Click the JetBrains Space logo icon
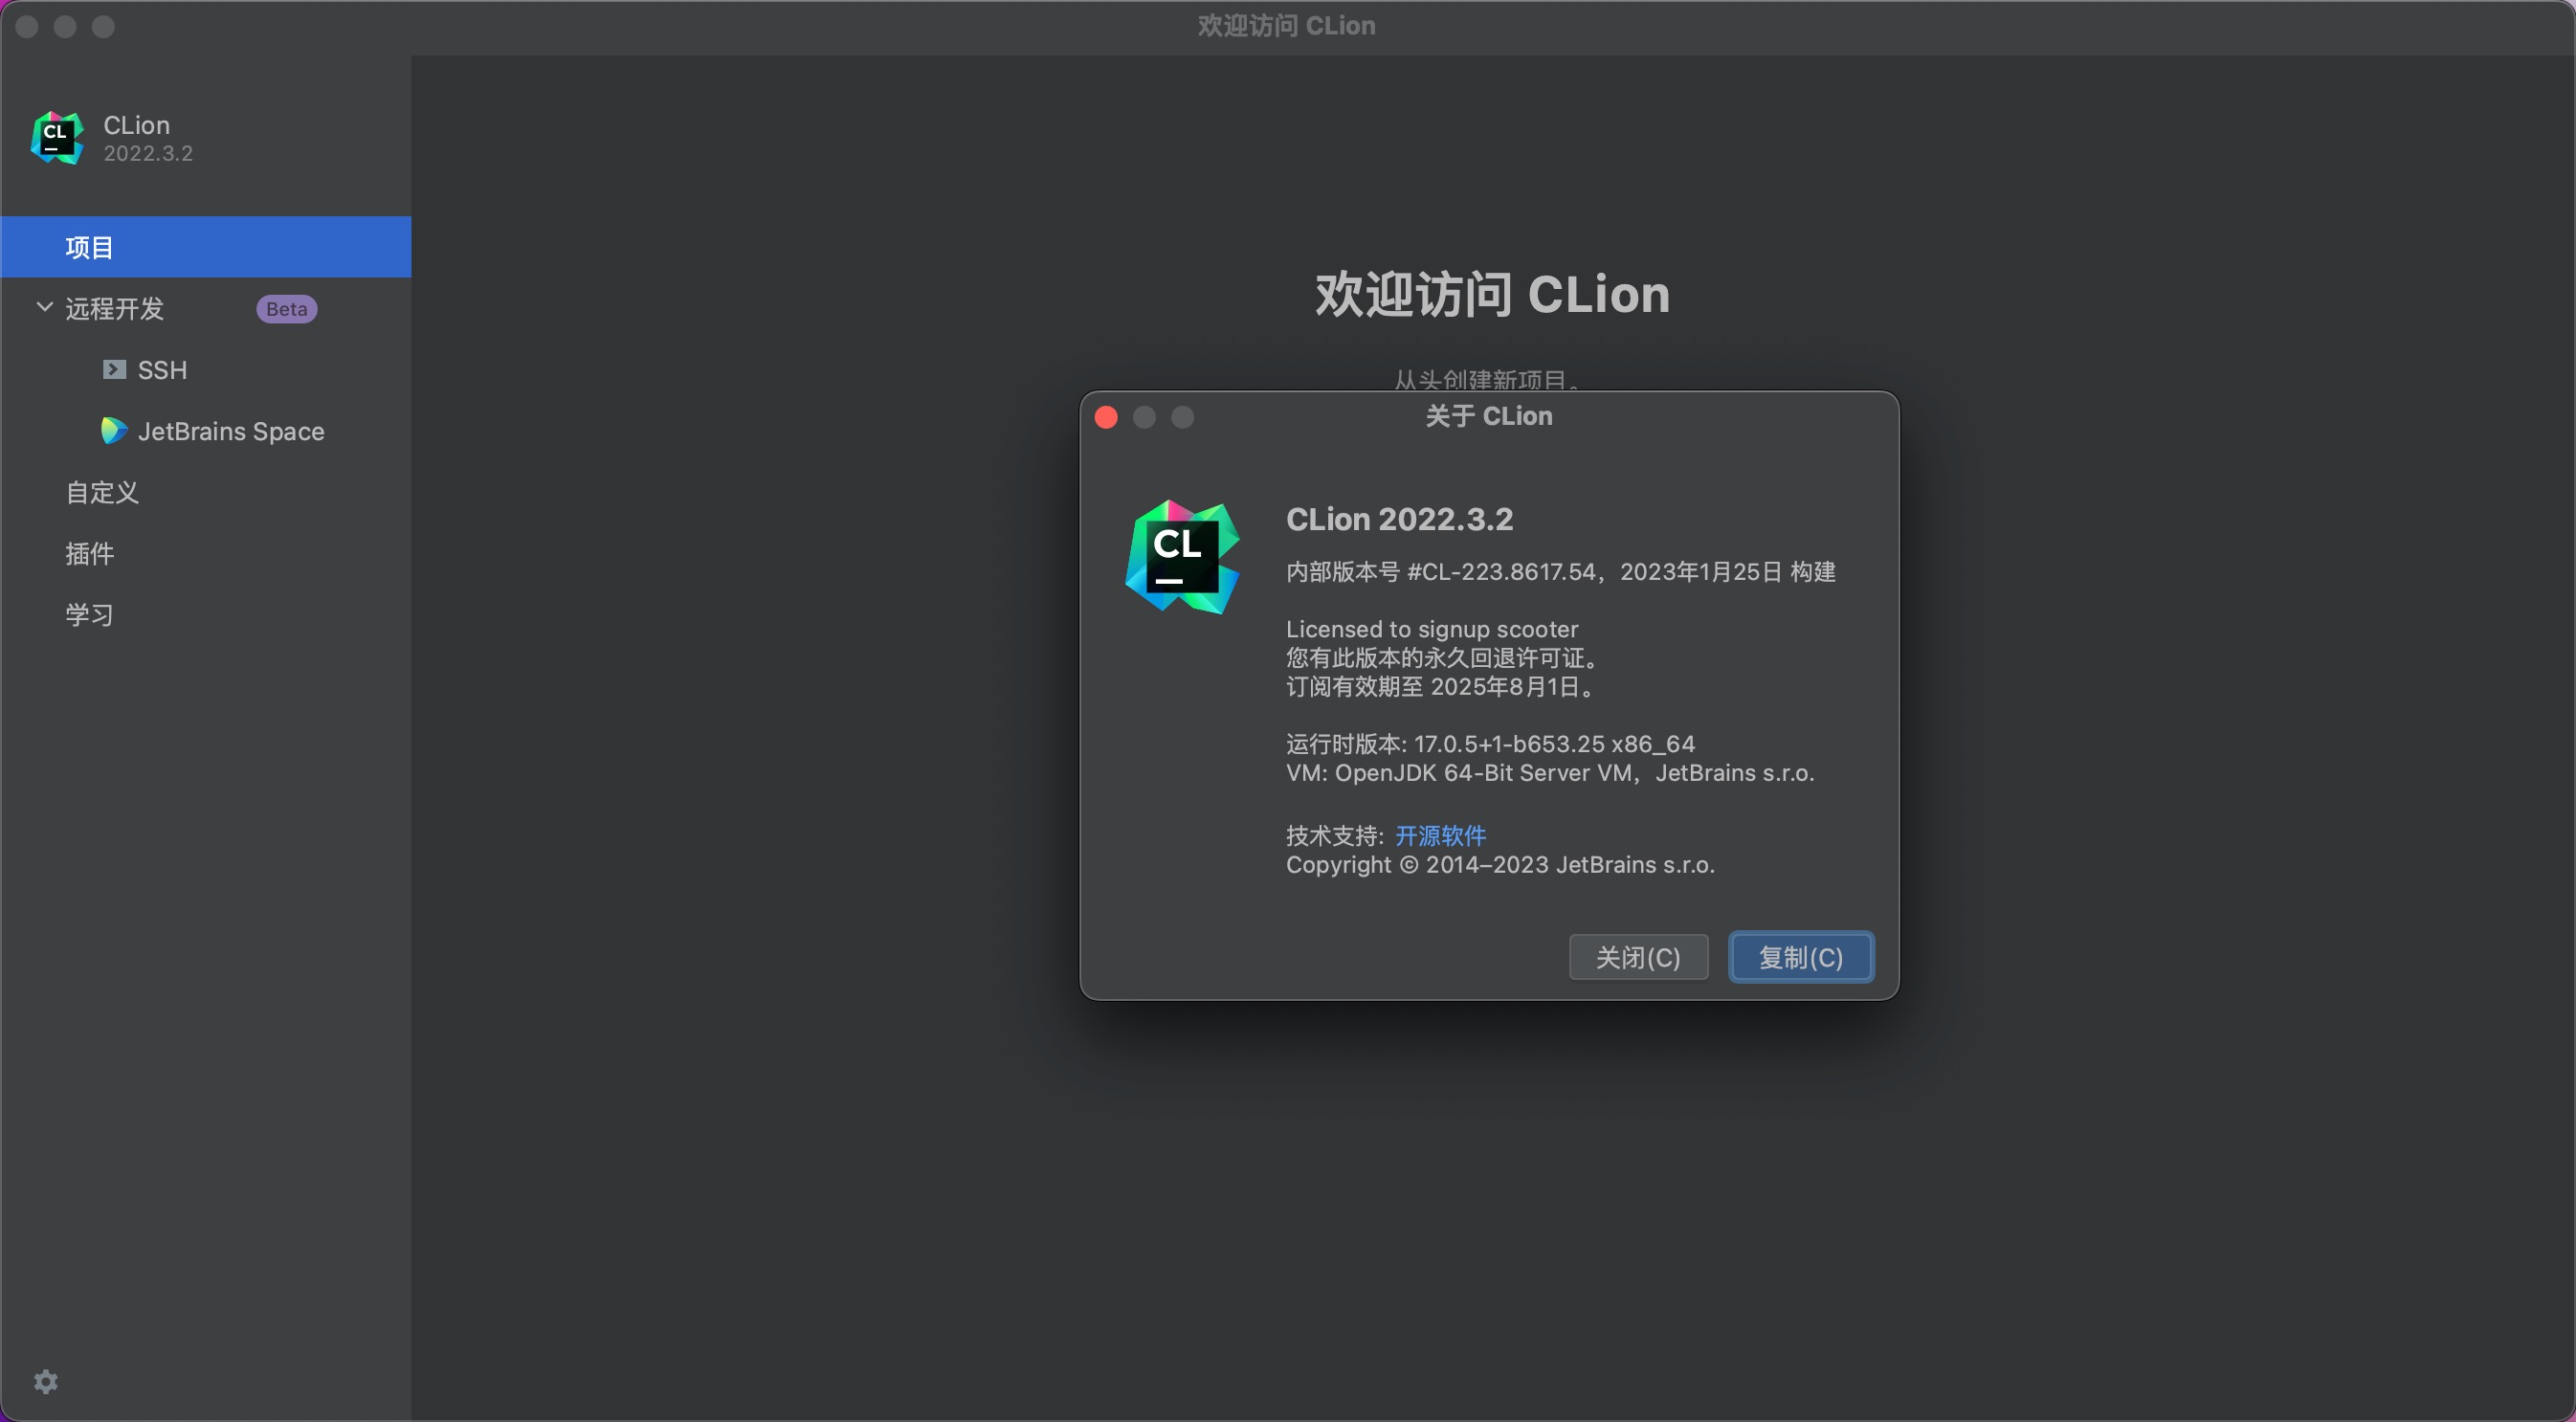Screen dimensions: 2576x1422 tap(114, 431)
